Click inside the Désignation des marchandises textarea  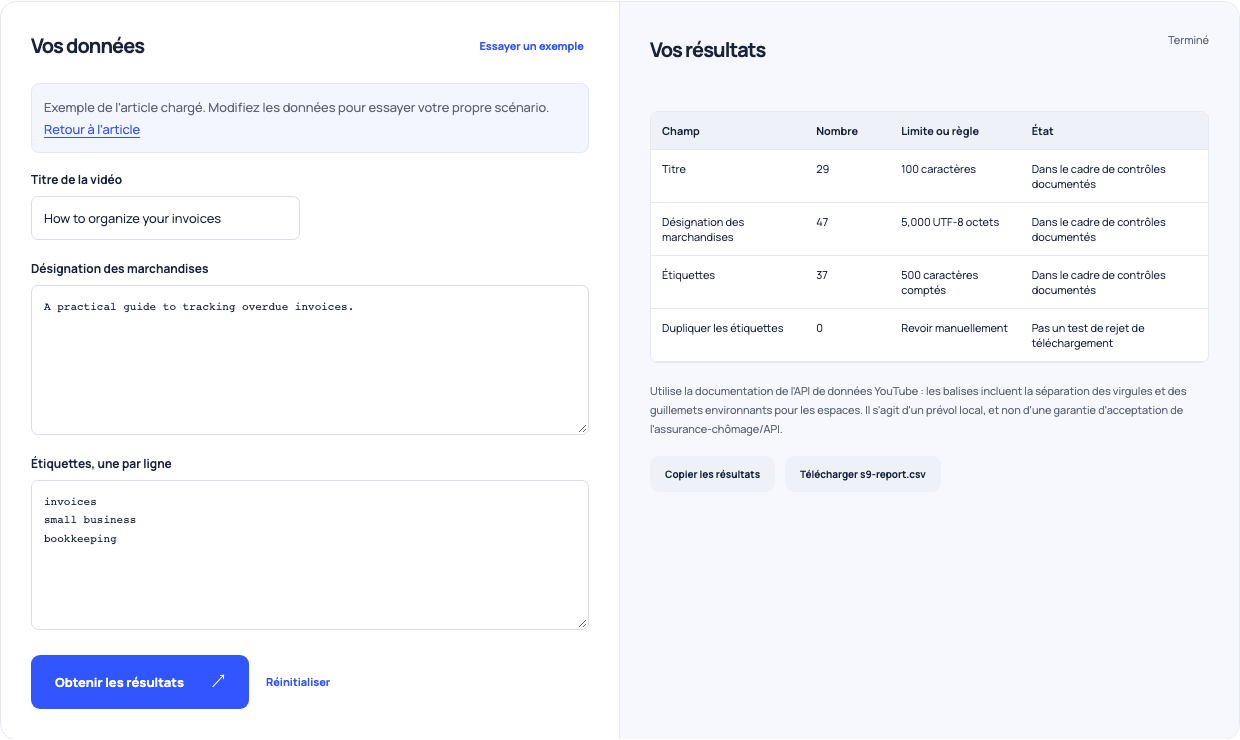(310, 360)
